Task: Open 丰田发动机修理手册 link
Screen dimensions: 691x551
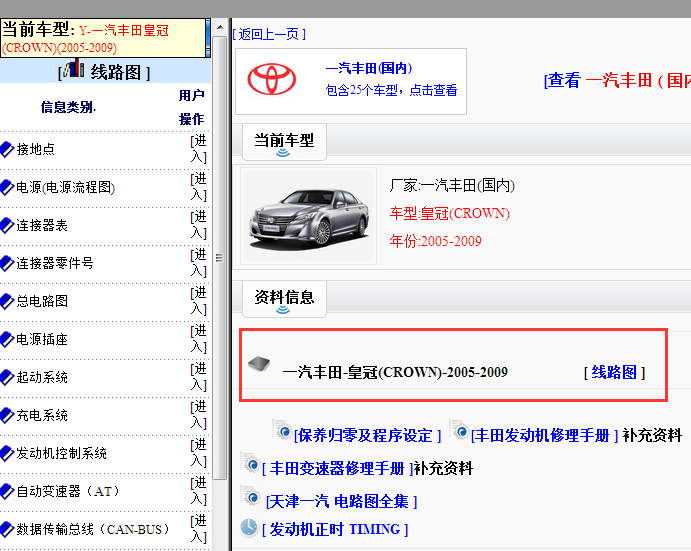Action: click(545, 436)
